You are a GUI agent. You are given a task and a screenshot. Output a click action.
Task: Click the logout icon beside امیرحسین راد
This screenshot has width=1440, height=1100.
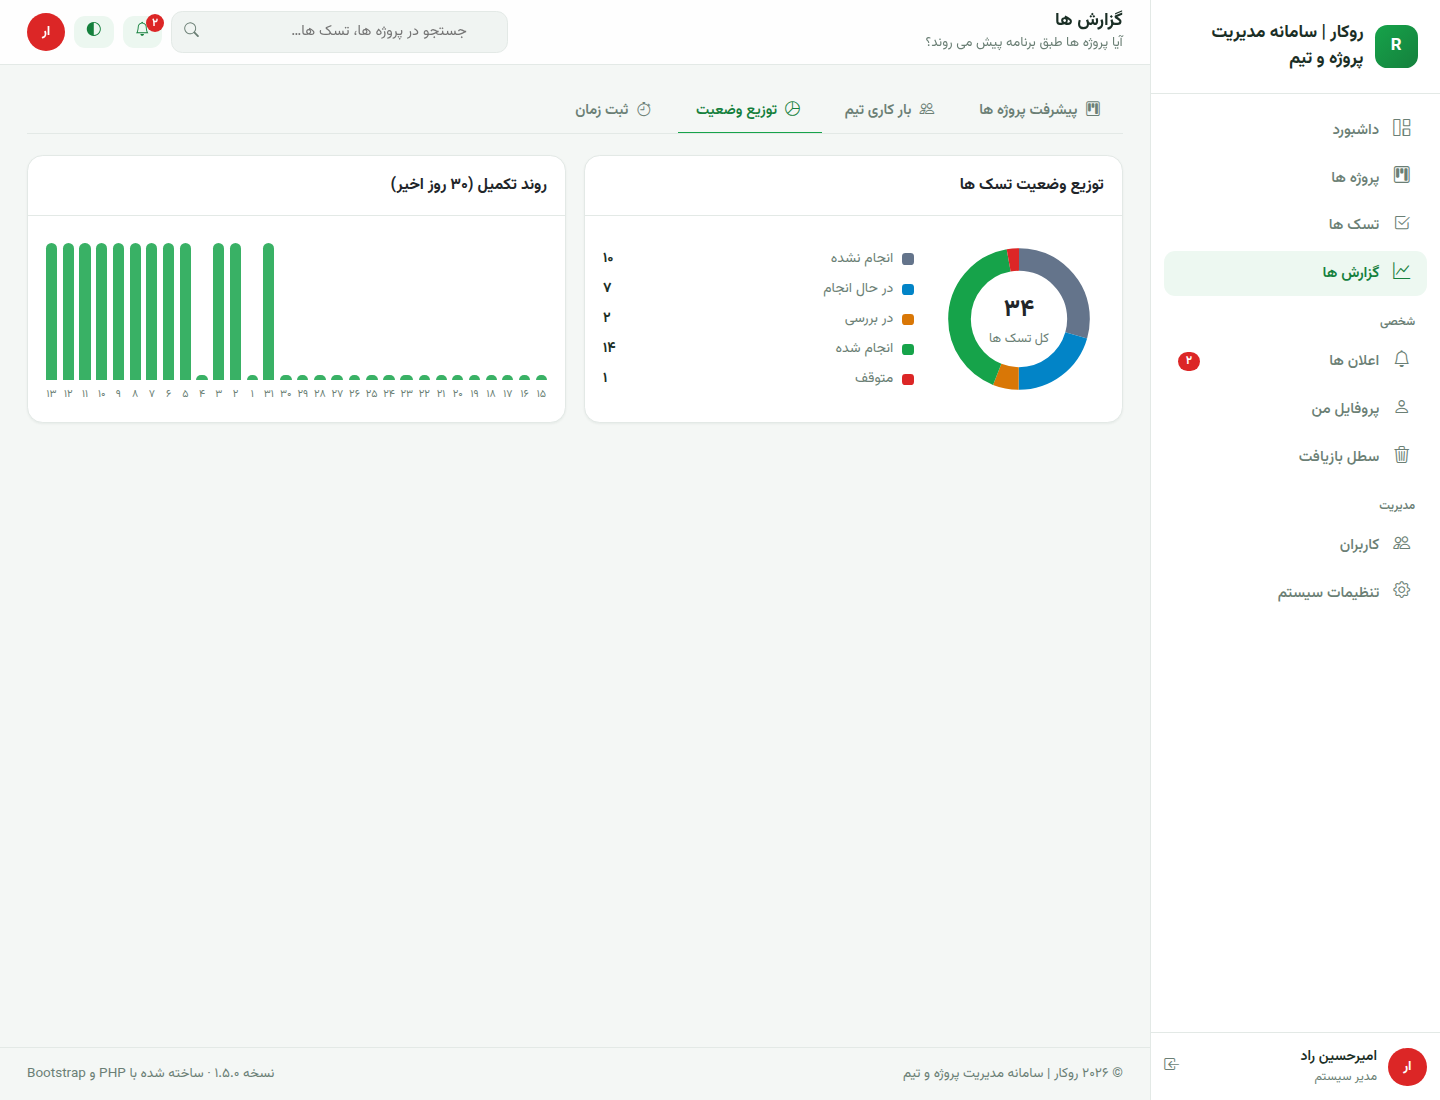tap(1172, 1064)
